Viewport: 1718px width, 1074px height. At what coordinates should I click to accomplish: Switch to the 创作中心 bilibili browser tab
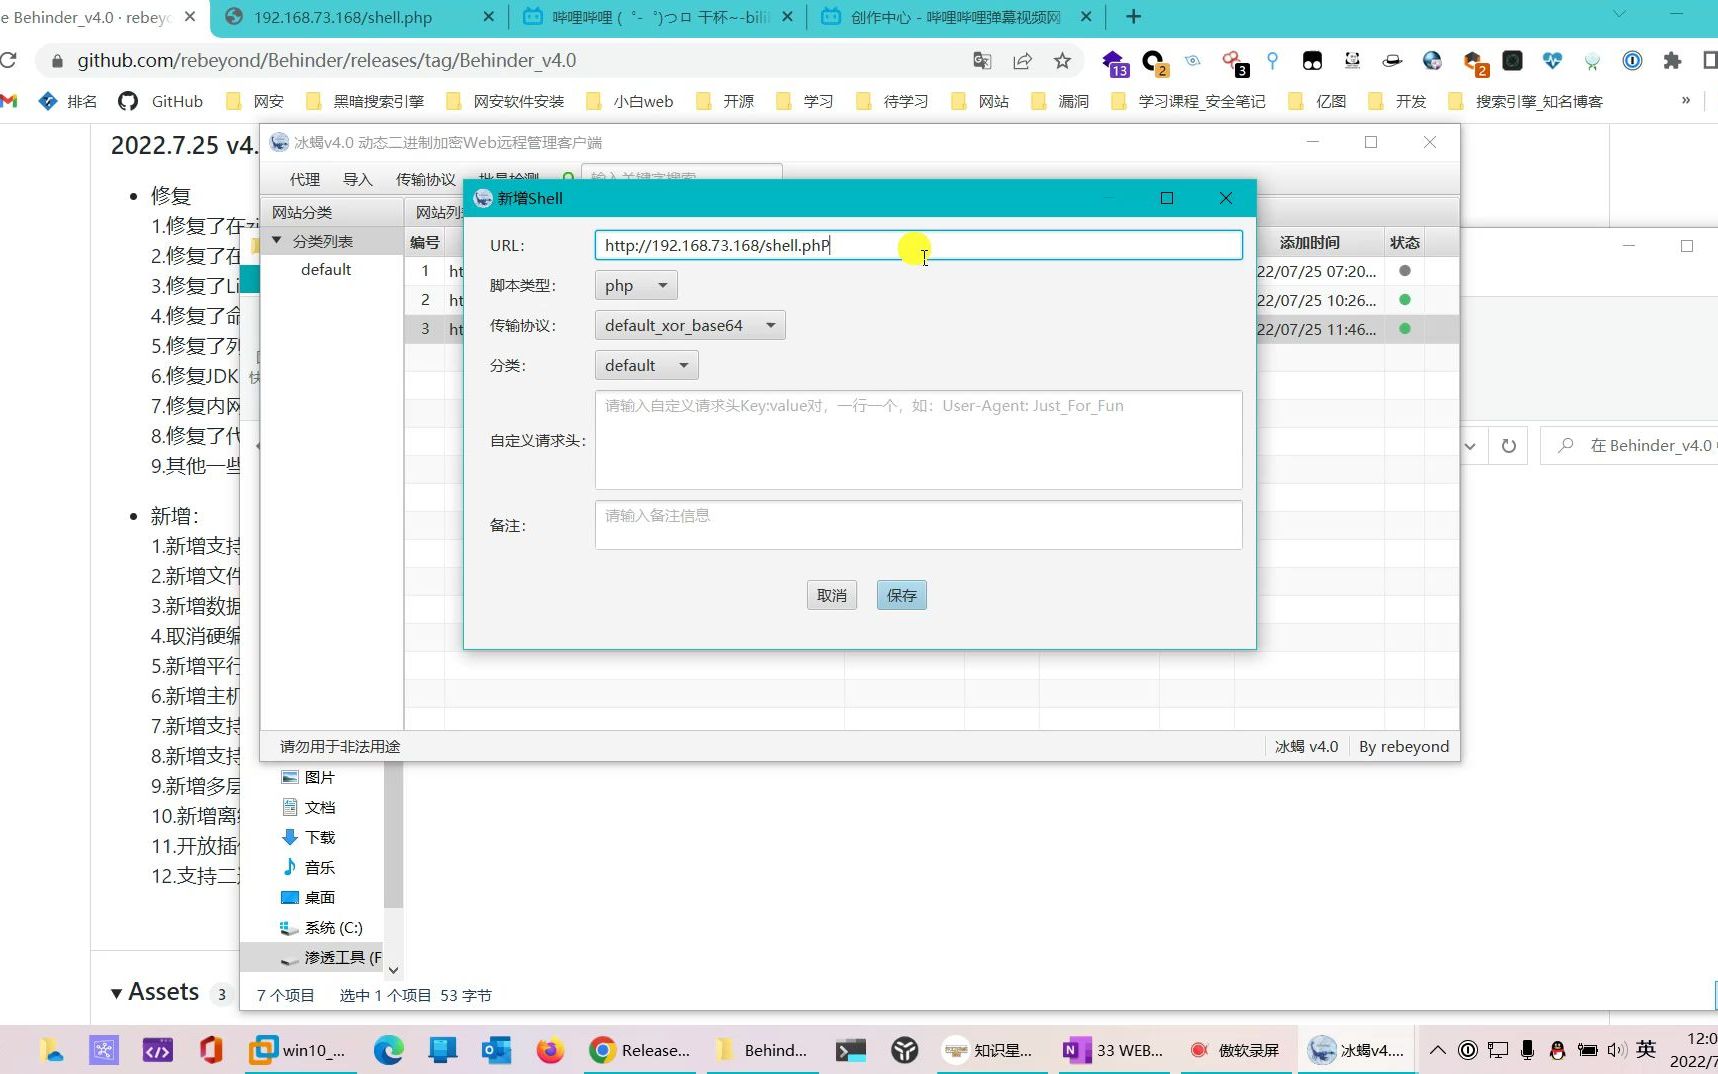(x=955, y=17)
